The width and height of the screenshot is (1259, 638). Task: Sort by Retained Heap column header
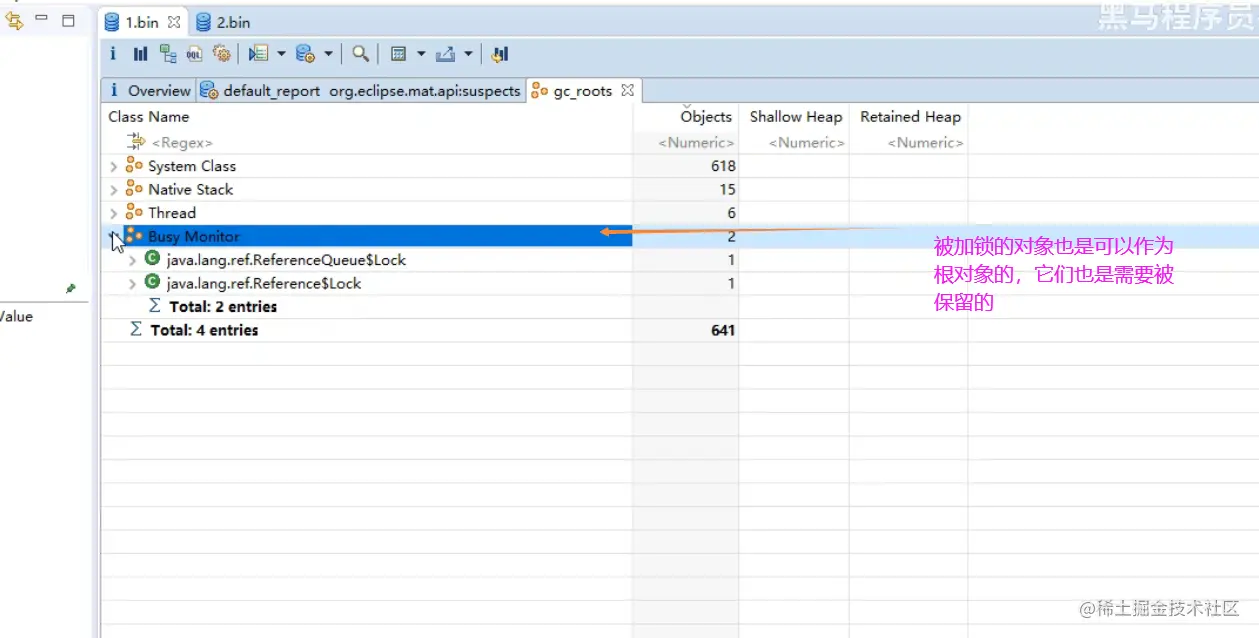point(909,117)
